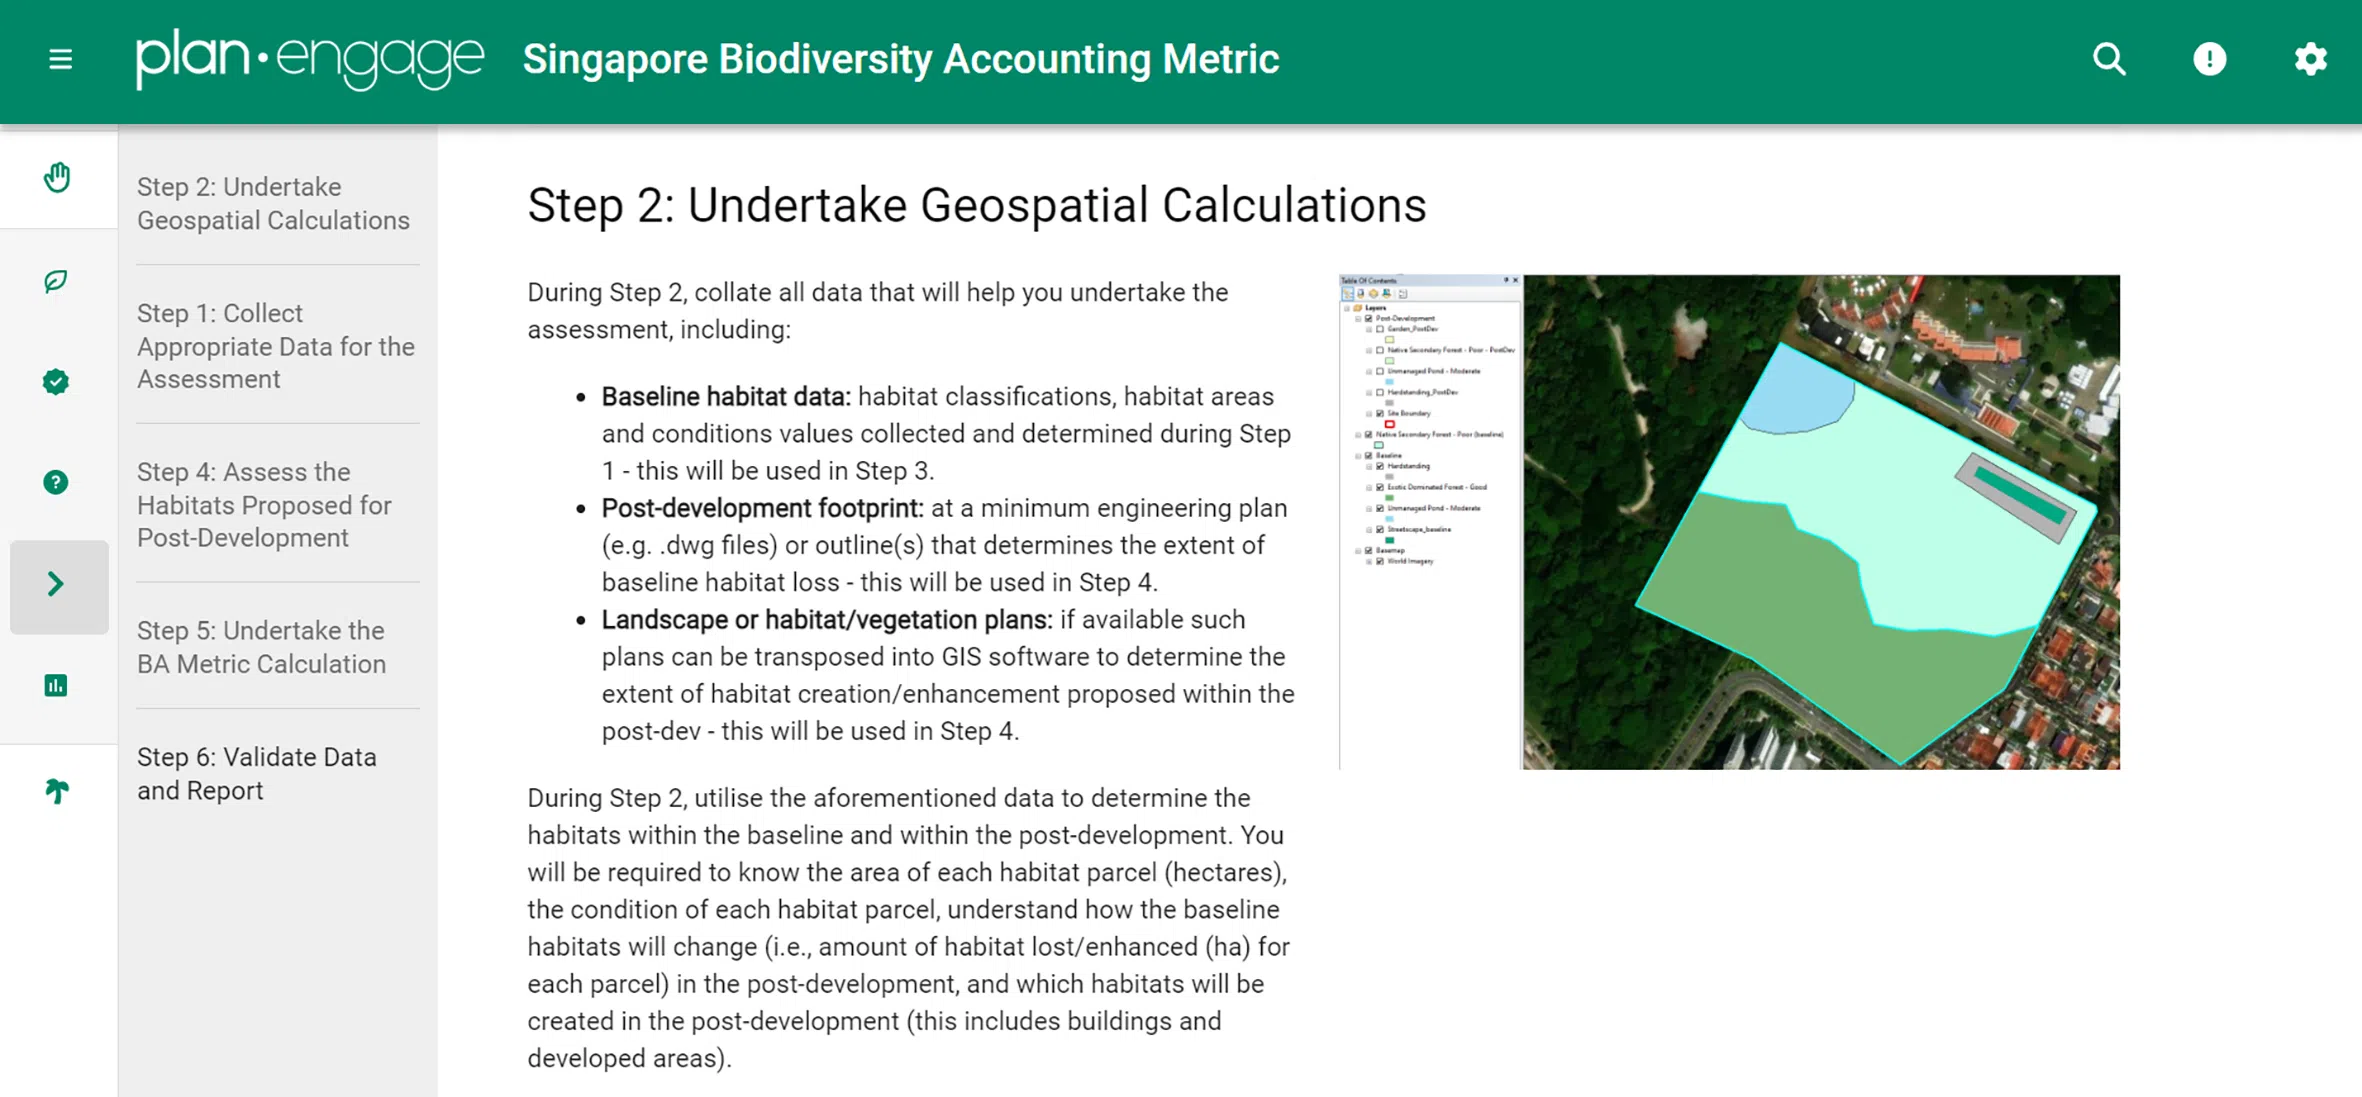Screen dimensions: 2362x1097
Task: Click the highlighted chevron arrow in sidebar
Action: coord(57,585)
